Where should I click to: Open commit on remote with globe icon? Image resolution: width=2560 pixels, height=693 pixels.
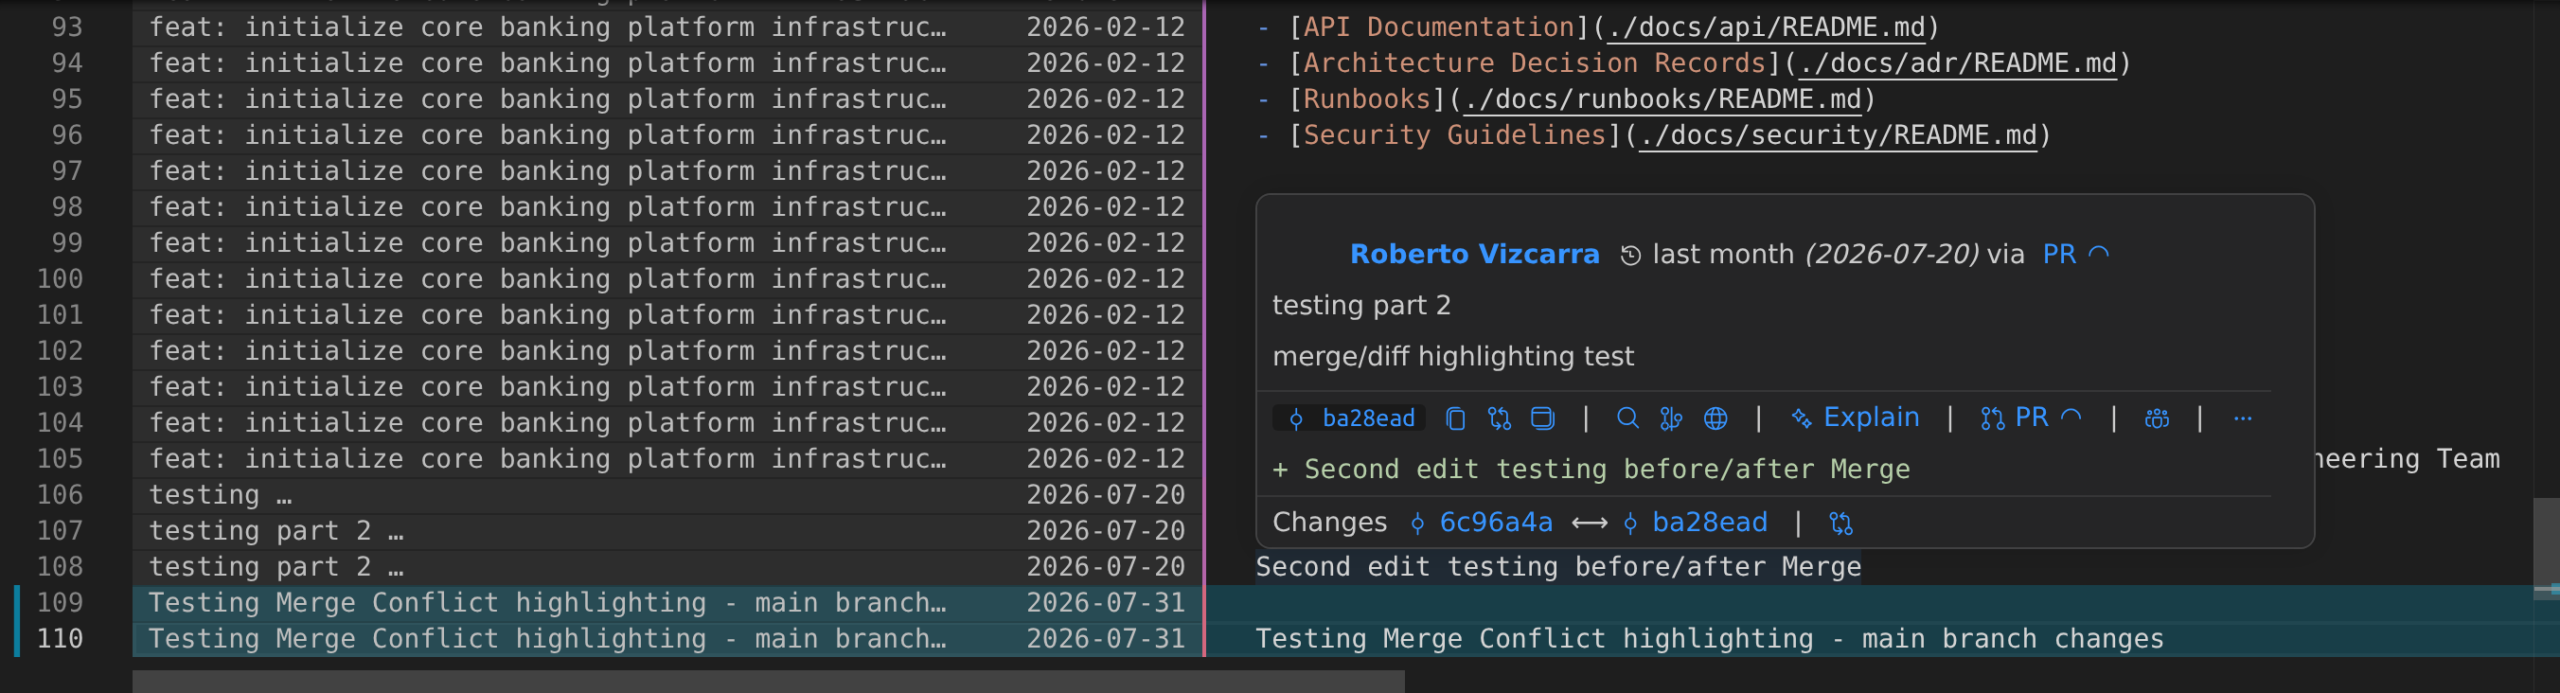(1716, 418)
